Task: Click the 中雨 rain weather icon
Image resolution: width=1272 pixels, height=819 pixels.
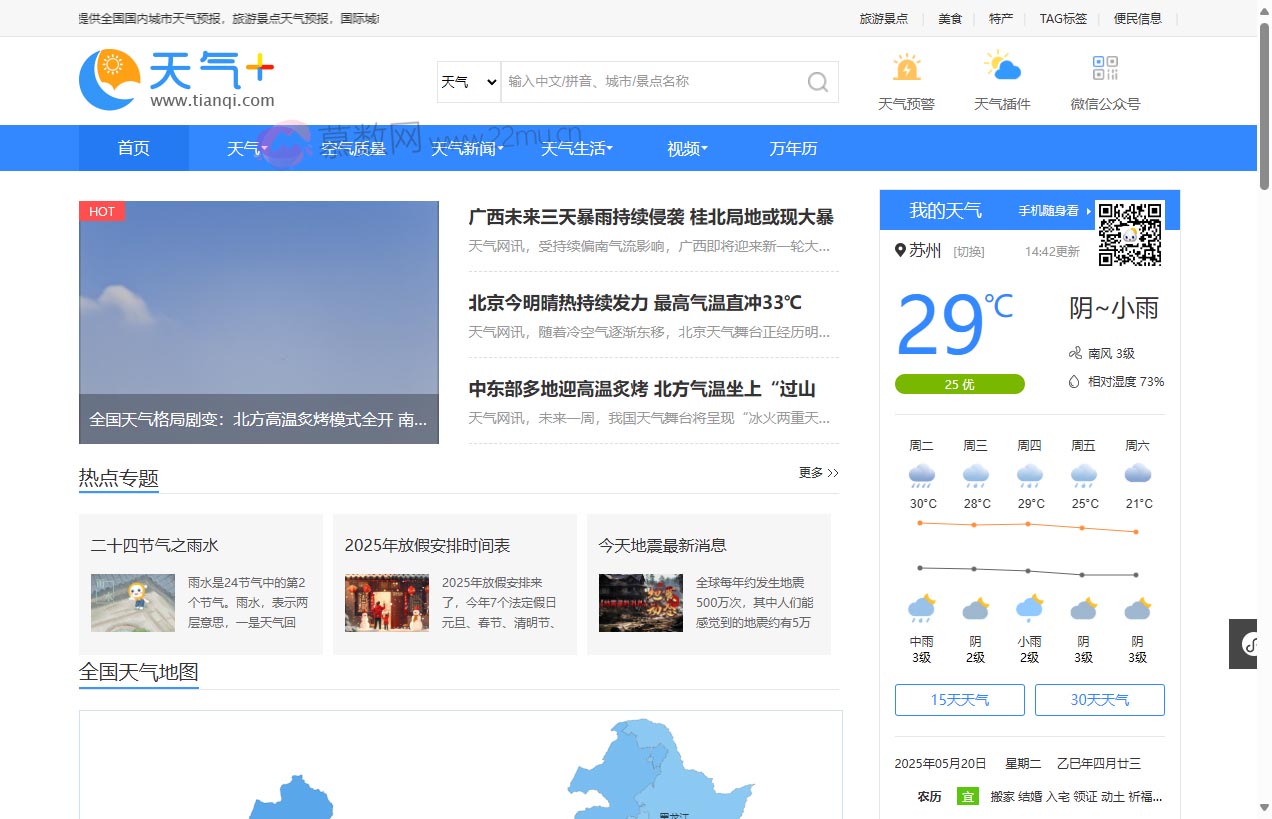Action: 921,608
